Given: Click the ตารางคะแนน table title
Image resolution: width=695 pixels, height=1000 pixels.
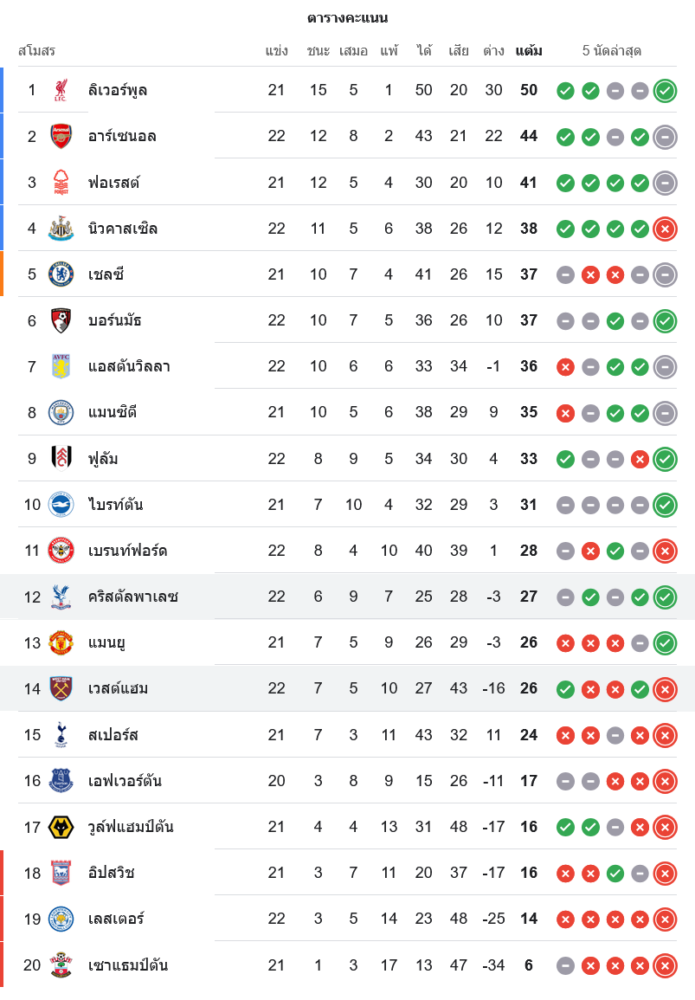Looking at the screenshot, I should pyautogui.click(x=347, y=18).
